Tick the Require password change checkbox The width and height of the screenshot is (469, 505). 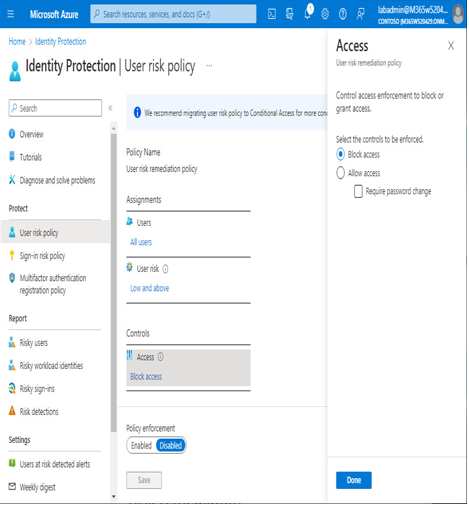(358, 191)
